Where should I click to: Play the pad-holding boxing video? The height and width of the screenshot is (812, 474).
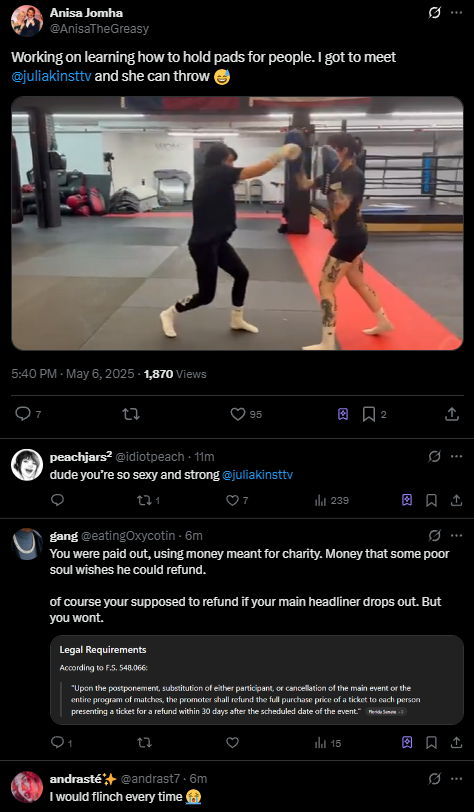pyautogui.click(x=237, y=223)
